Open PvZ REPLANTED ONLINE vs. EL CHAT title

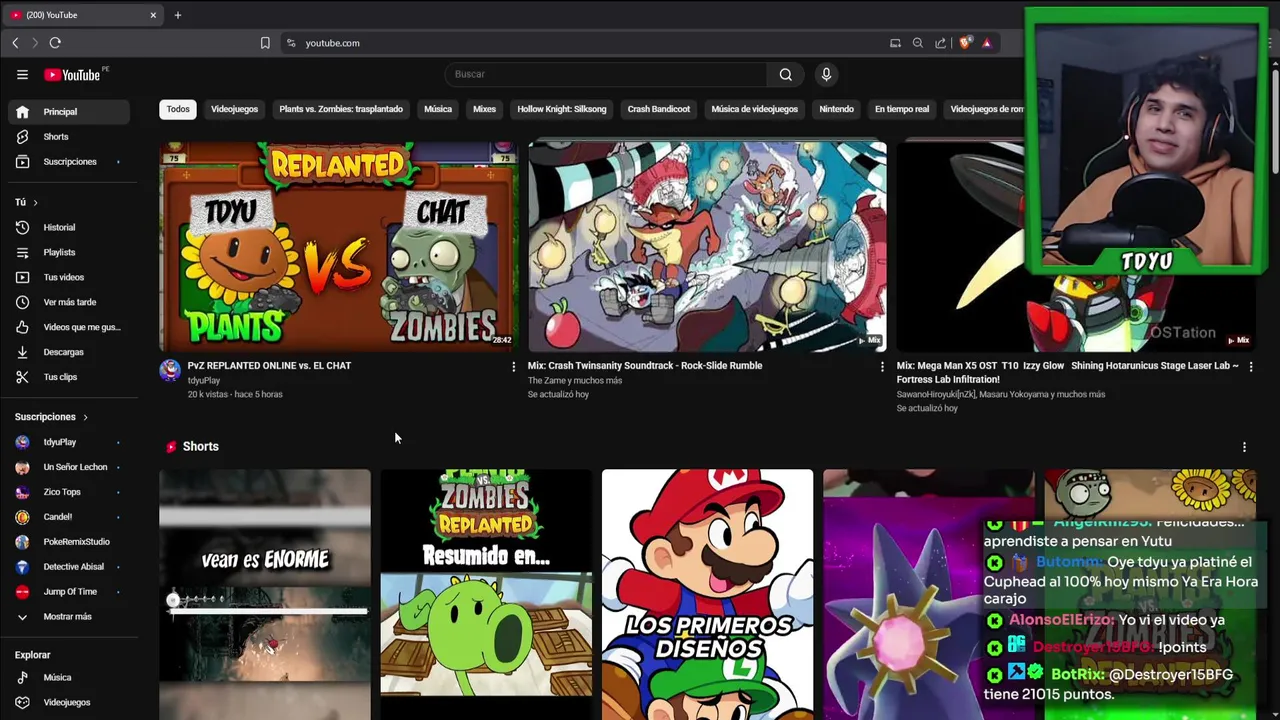(x=269, y=366)
